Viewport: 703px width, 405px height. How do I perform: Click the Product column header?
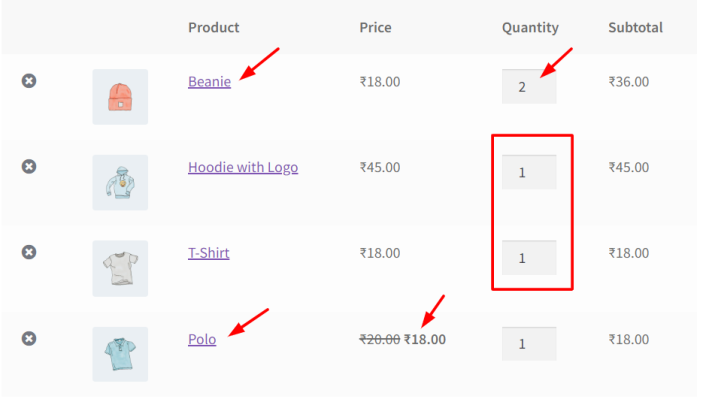click(x=213, y=27)
